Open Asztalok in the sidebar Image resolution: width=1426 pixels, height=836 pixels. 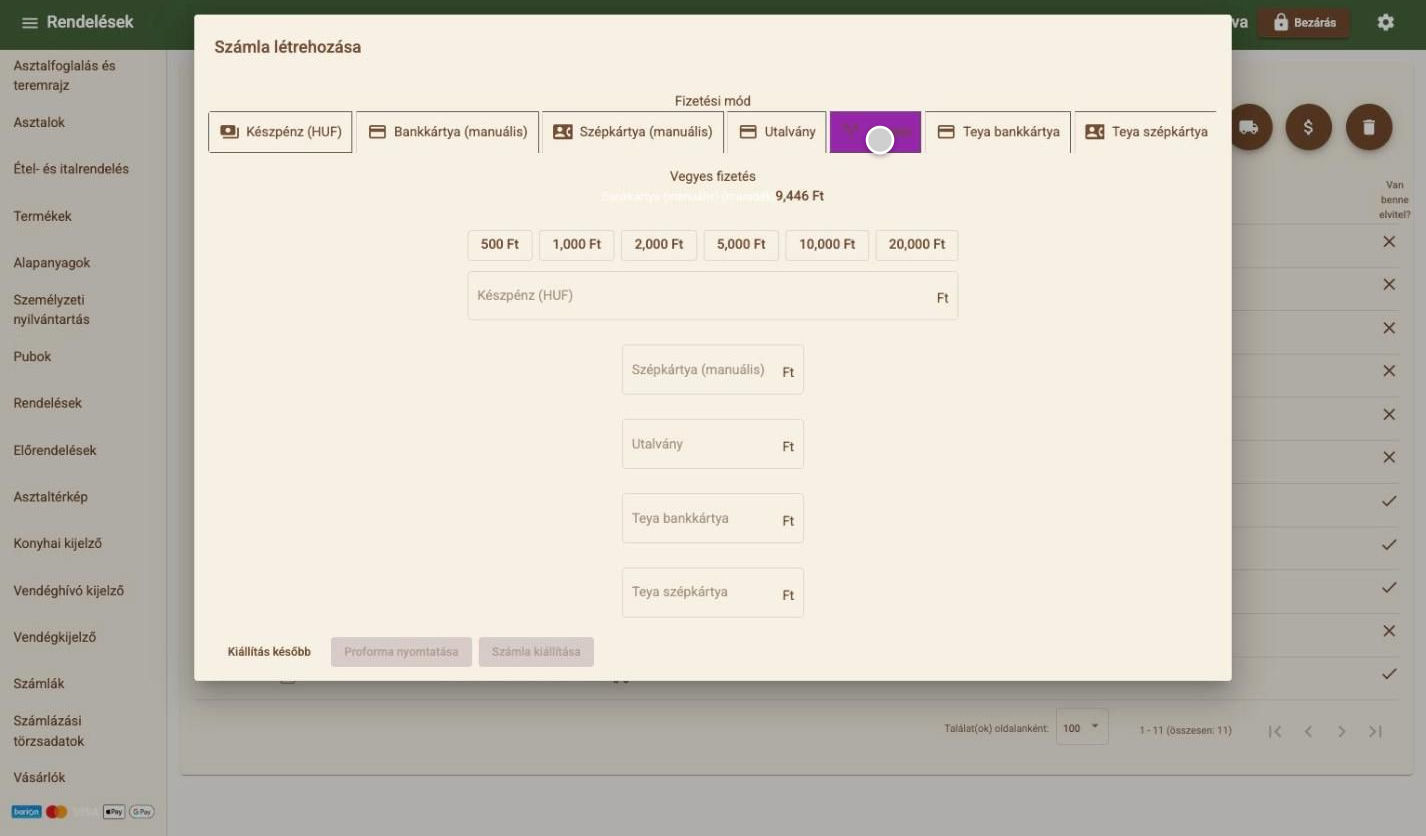[39, 123]
